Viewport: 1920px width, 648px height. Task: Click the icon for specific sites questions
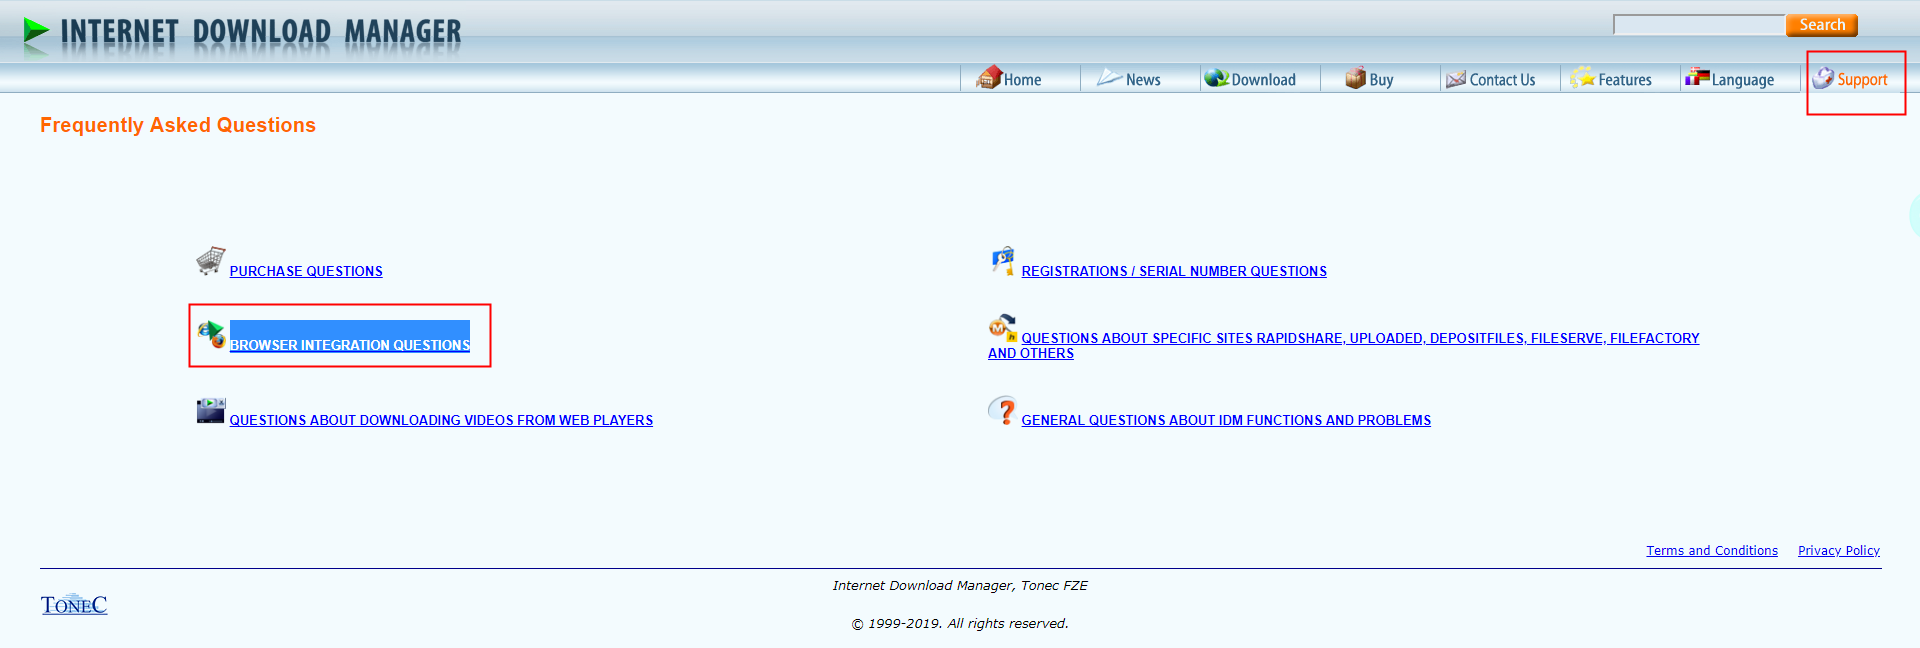click(1003, 328)
